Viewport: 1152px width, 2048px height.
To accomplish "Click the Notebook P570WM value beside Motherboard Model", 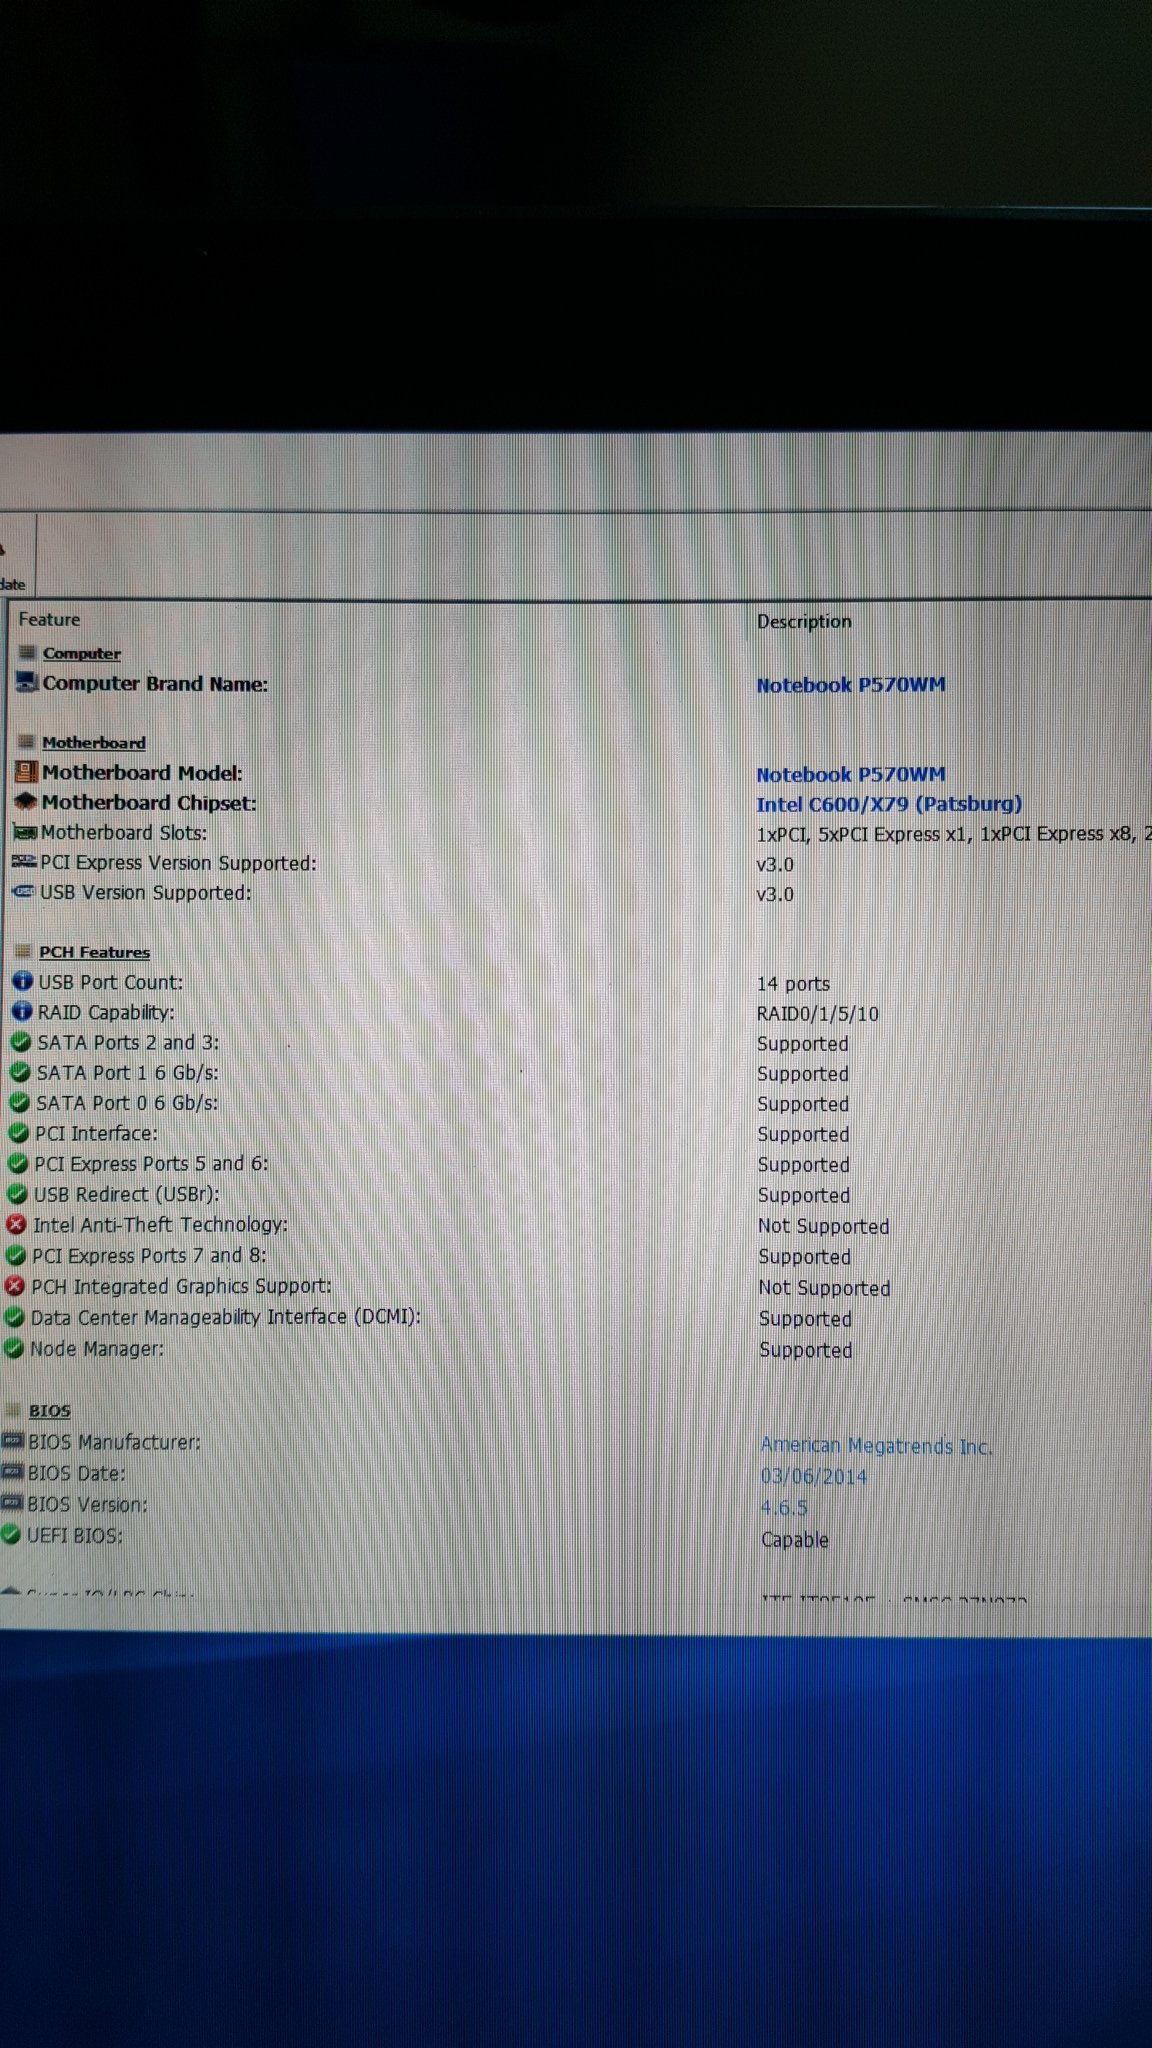I will 851,774.
